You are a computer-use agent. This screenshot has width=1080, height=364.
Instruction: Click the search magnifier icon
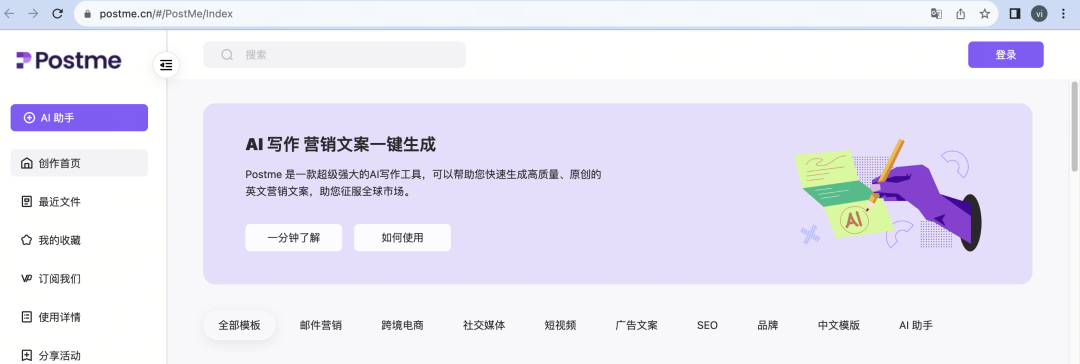coord(227,55)
